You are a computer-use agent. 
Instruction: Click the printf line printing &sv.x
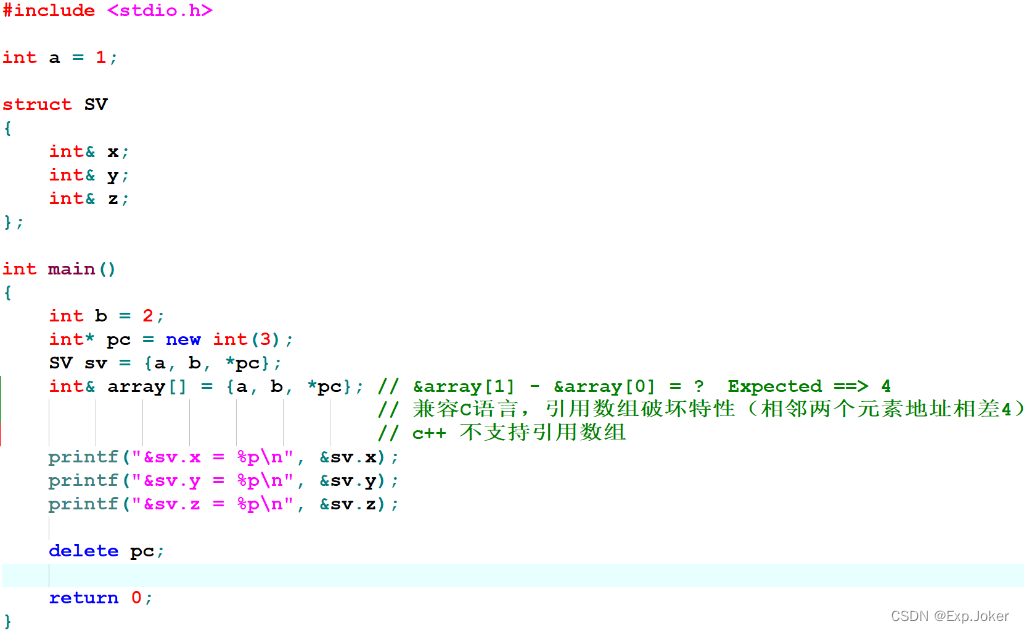click(223, 457)
